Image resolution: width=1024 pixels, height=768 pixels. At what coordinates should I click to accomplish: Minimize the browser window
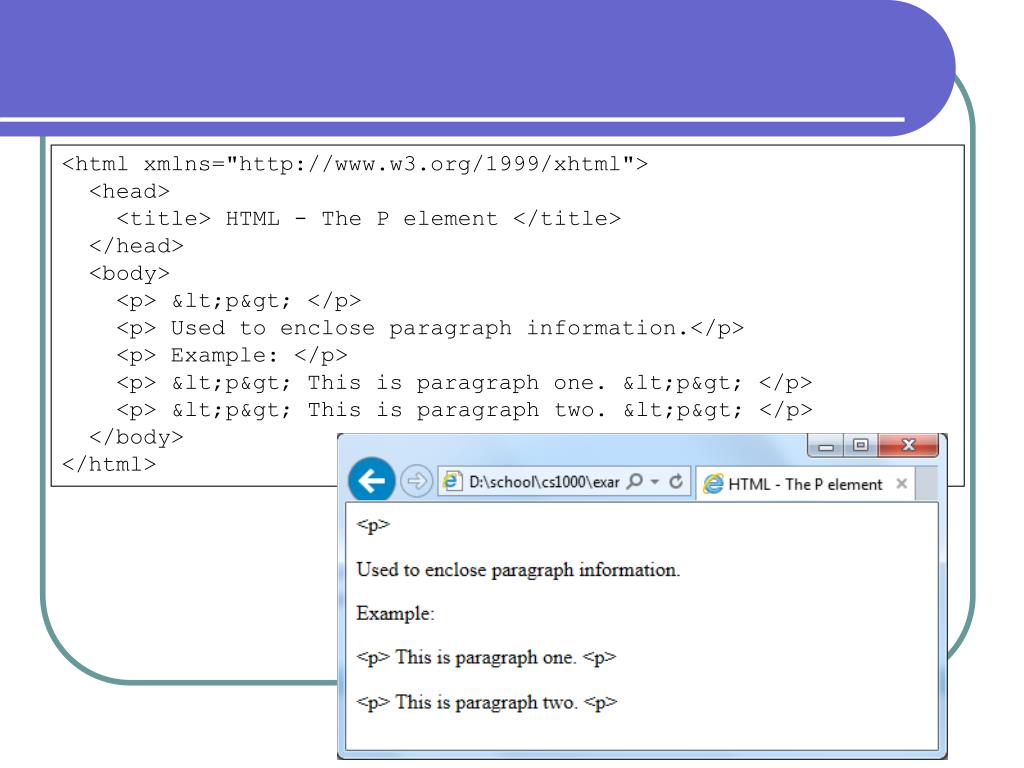(825, 445)
